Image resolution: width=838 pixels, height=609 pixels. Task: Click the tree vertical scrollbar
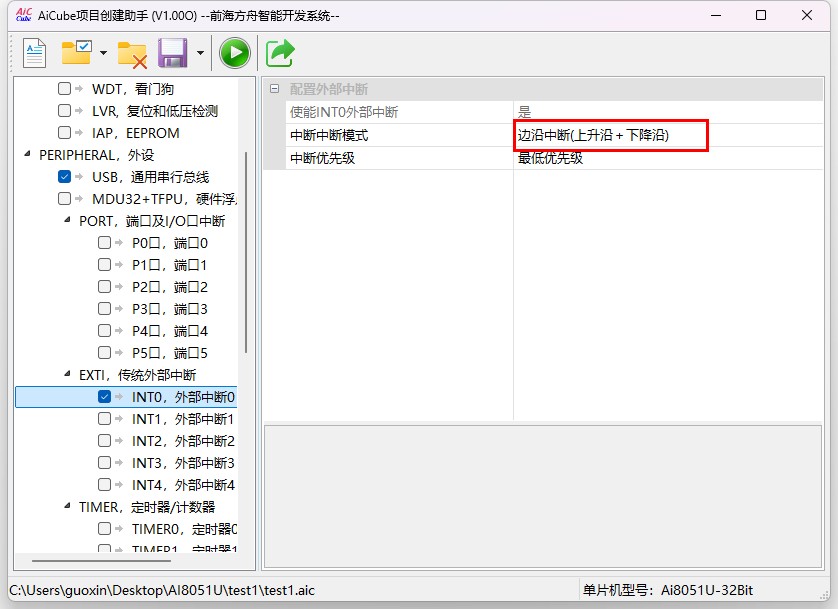click(246, 252)
